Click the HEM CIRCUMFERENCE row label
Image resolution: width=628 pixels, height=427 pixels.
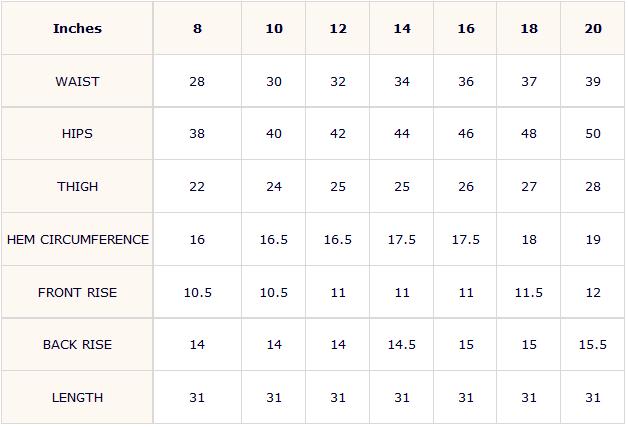click(x=78, y=239)
